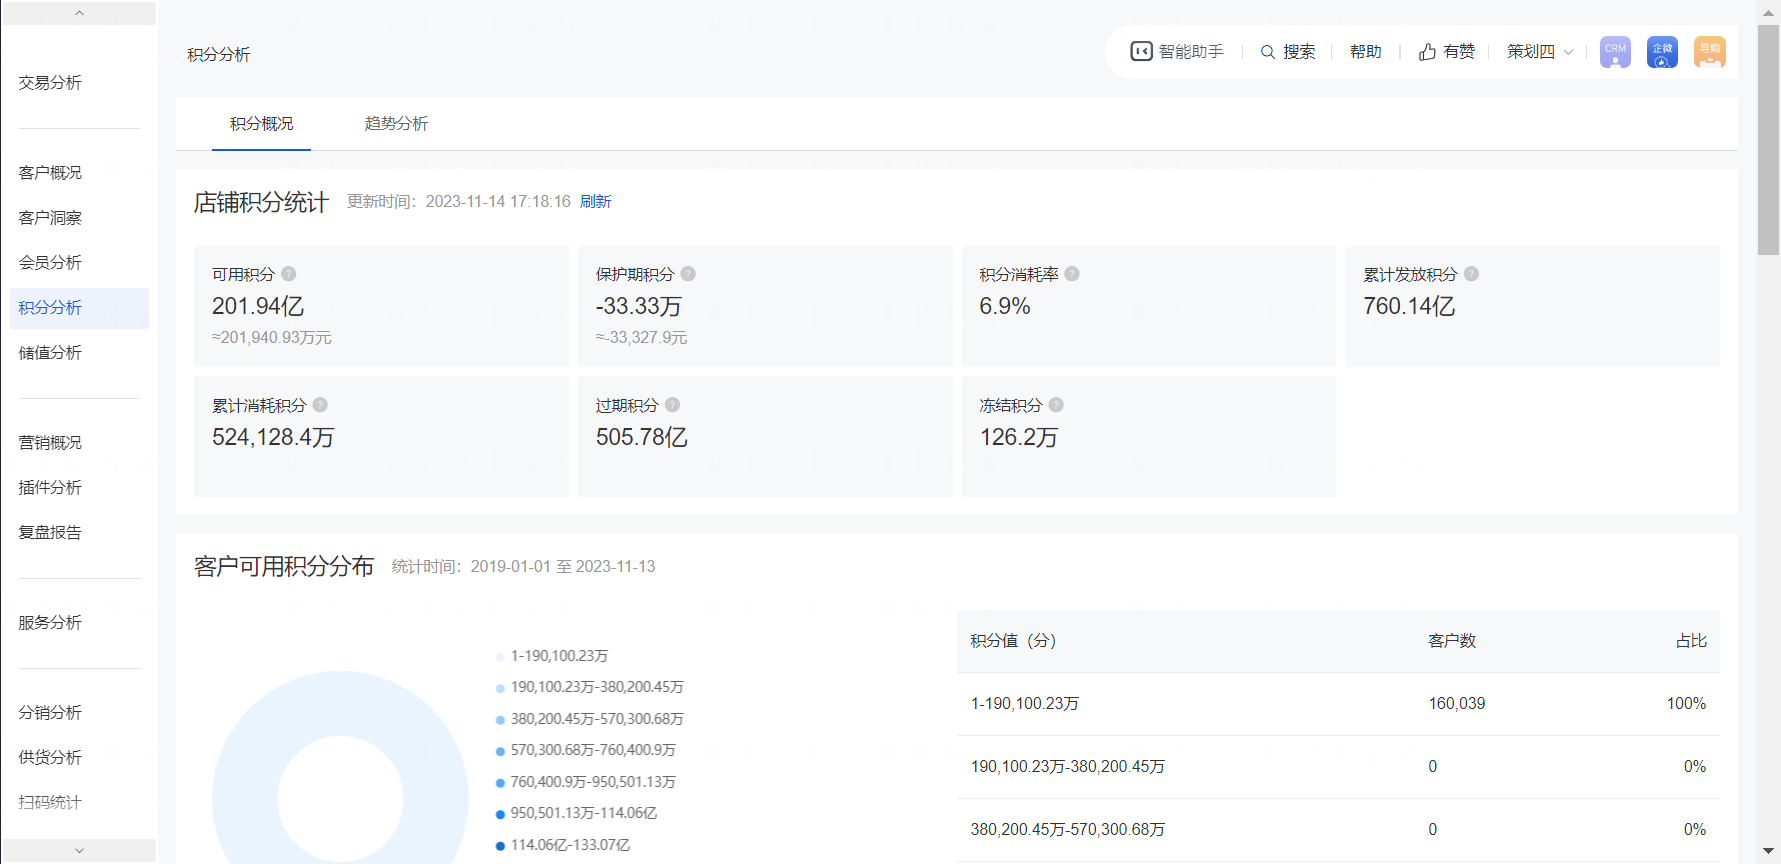
Task: Switch to the 趋势分析 tab
Action: click(x=396, y=124)
